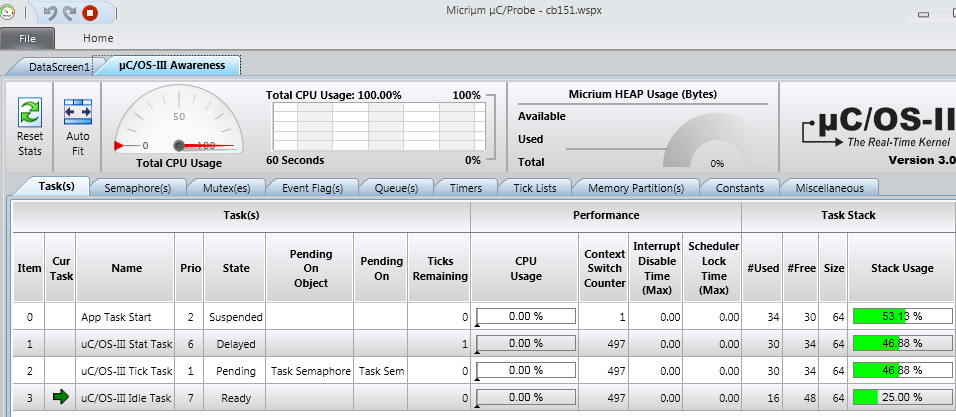The height and width of the screenshot is (417, 956).
Task: Click the green current-task arrow on Idle Task row
Action: coord(61,397)
